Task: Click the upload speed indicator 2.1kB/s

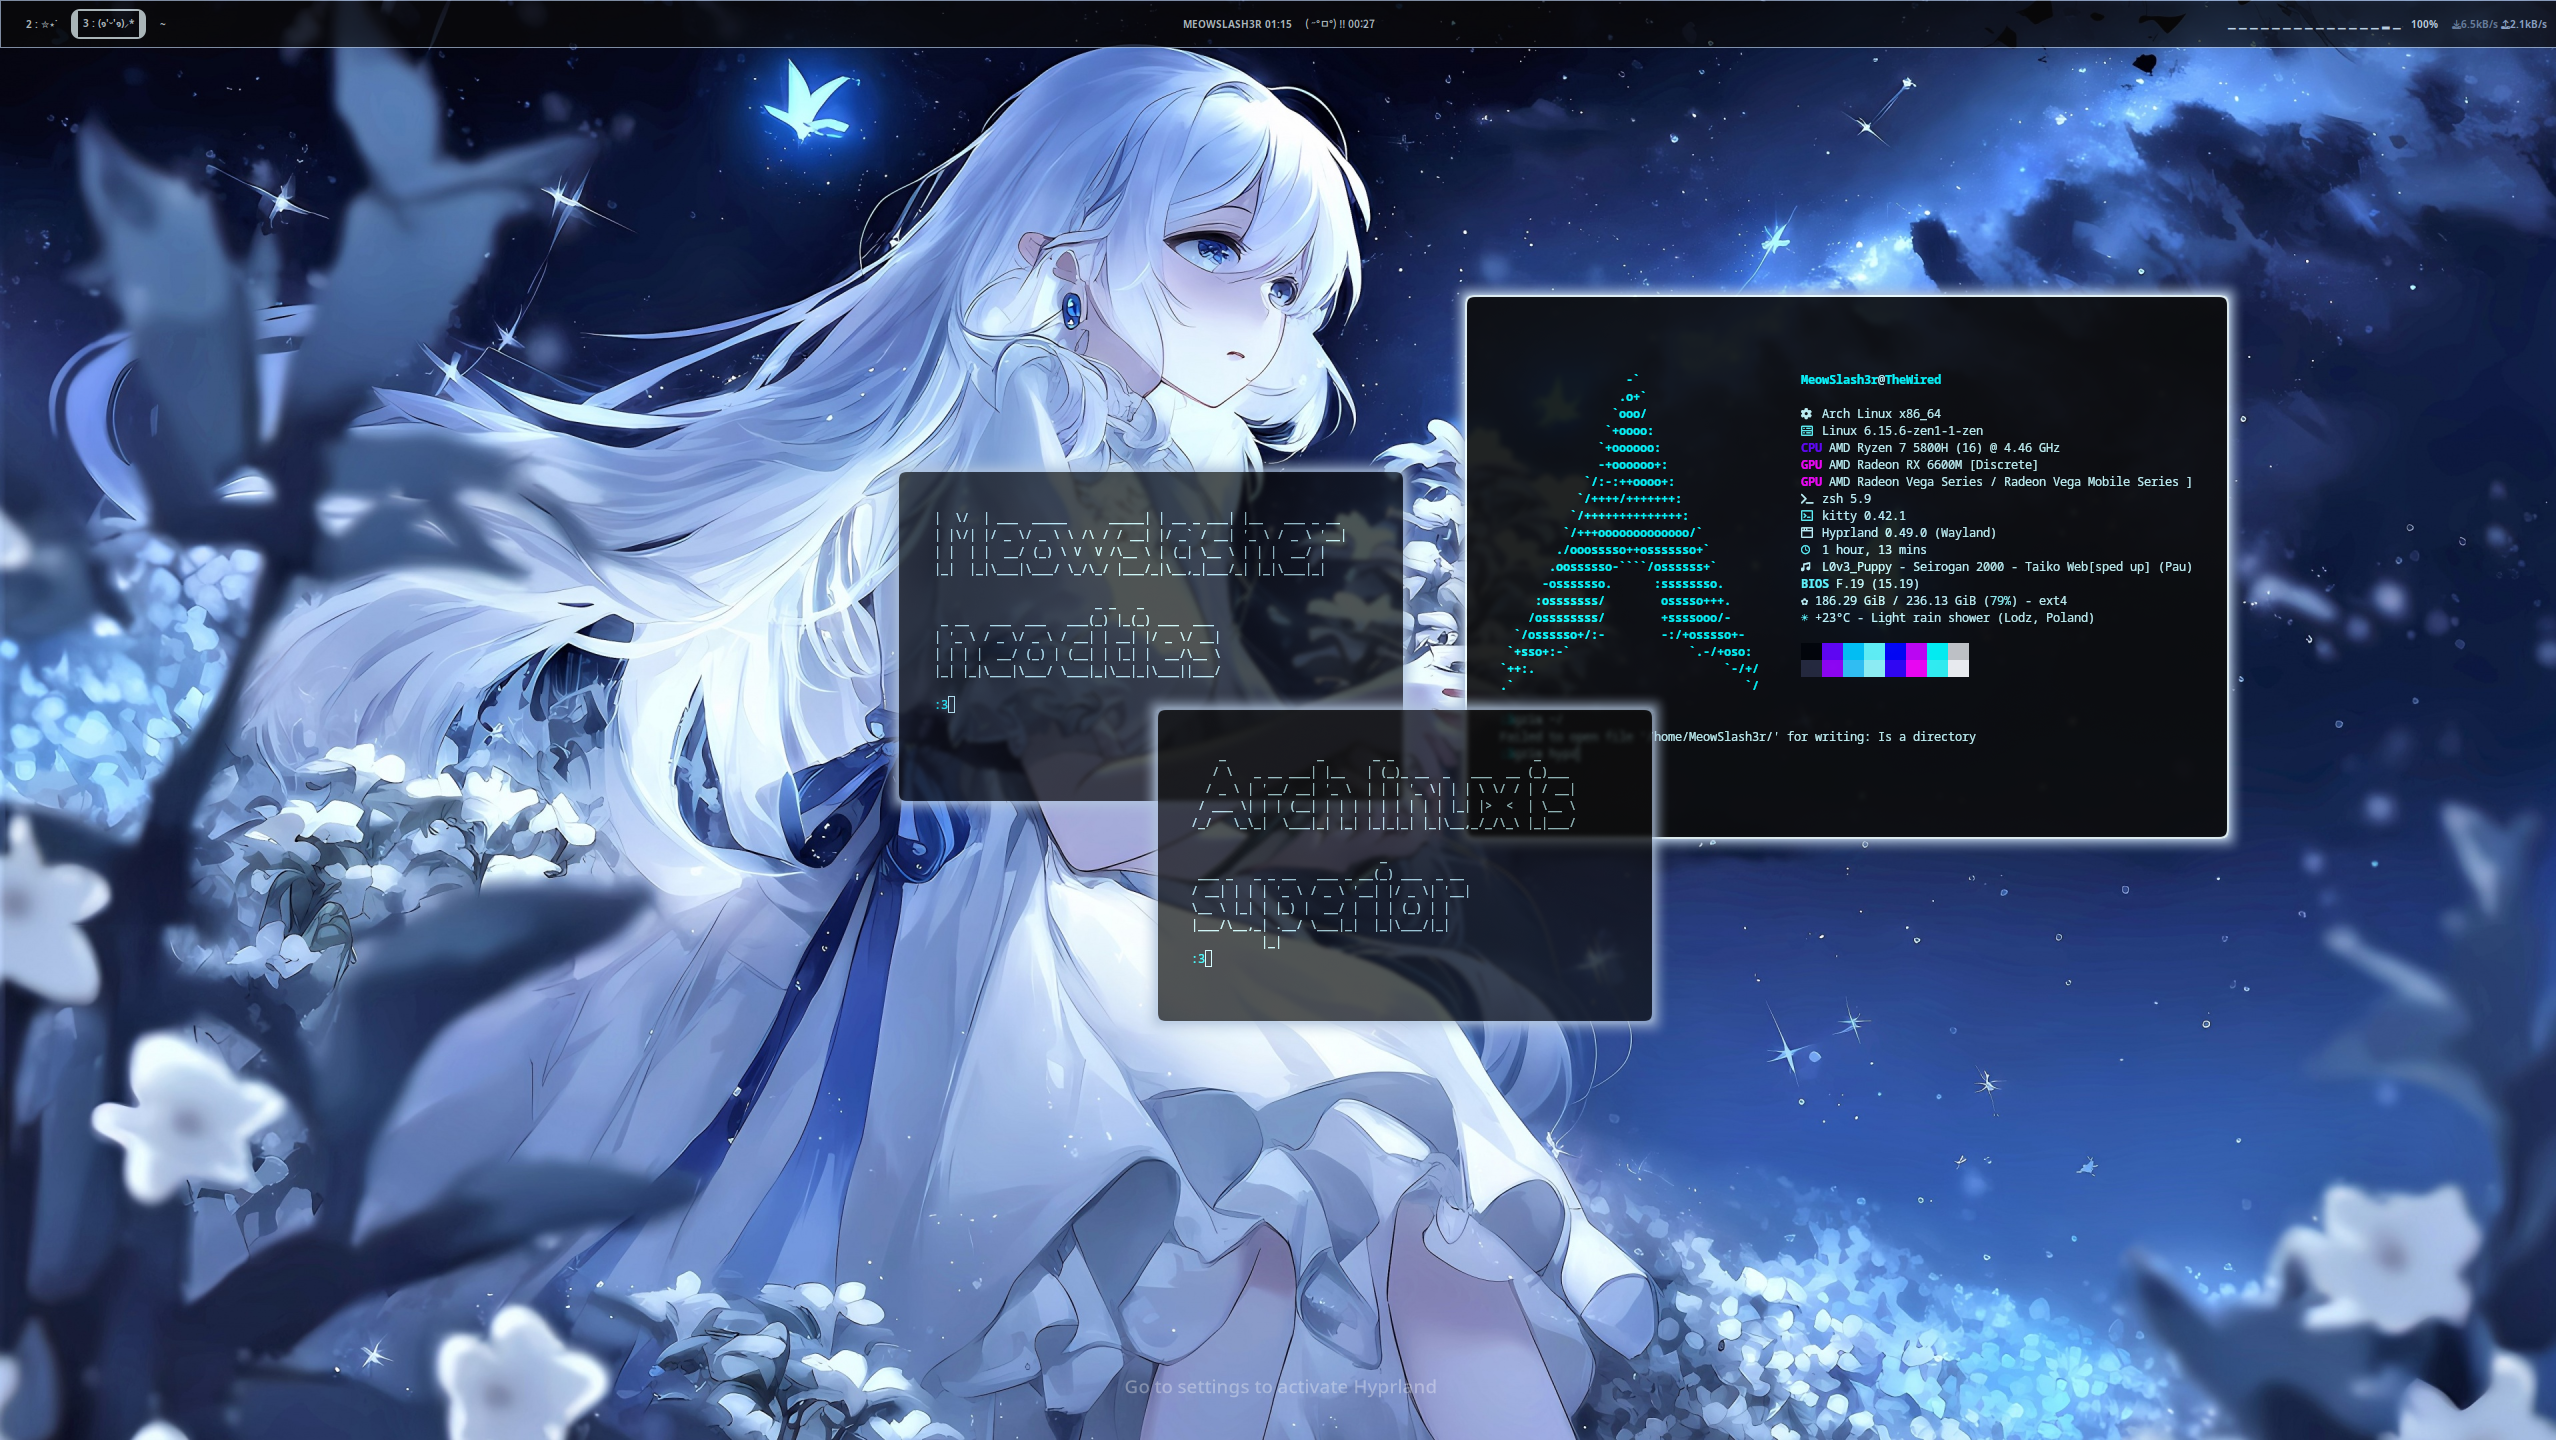Action: pos(2523,24)
